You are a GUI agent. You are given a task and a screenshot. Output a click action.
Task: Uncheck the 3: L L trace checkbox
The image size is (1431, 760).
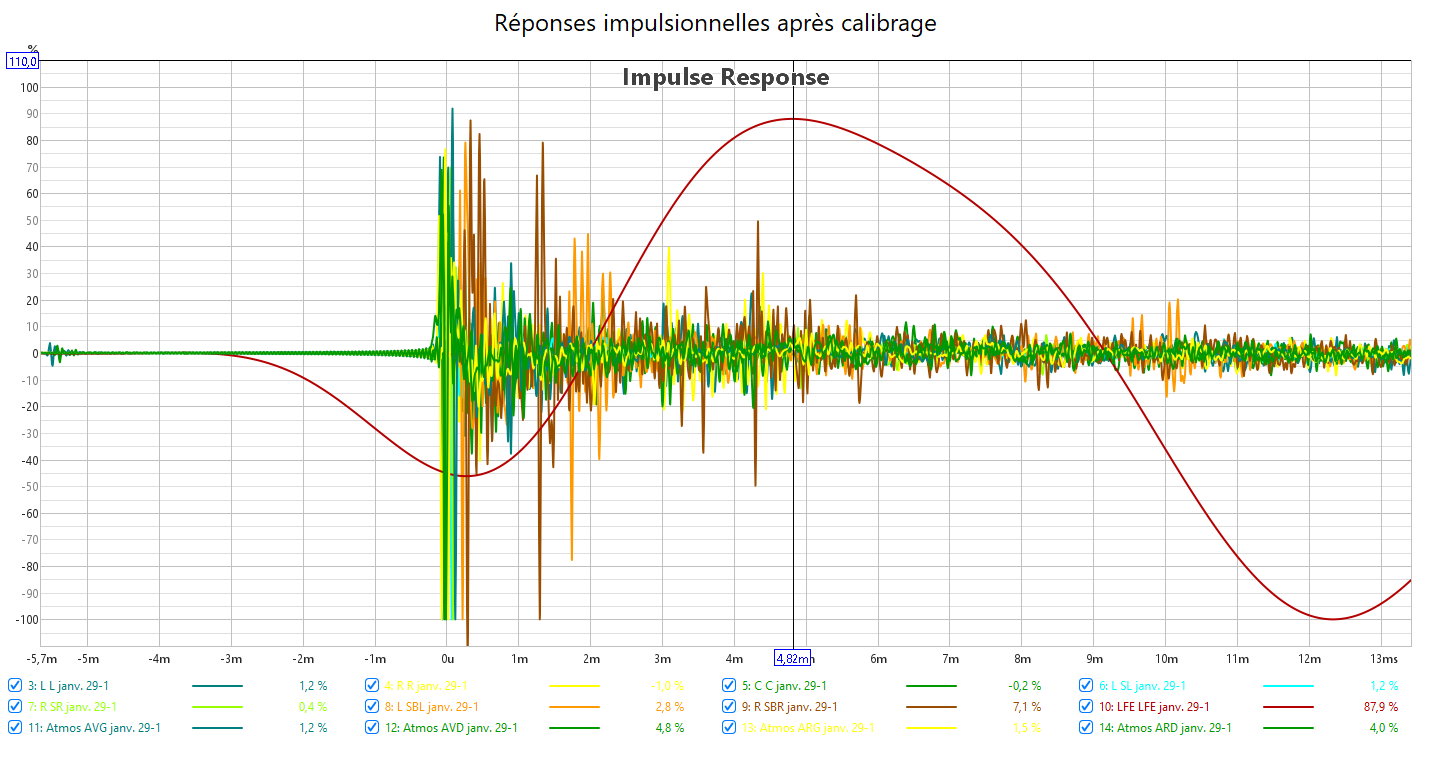(x=15, y=686)
